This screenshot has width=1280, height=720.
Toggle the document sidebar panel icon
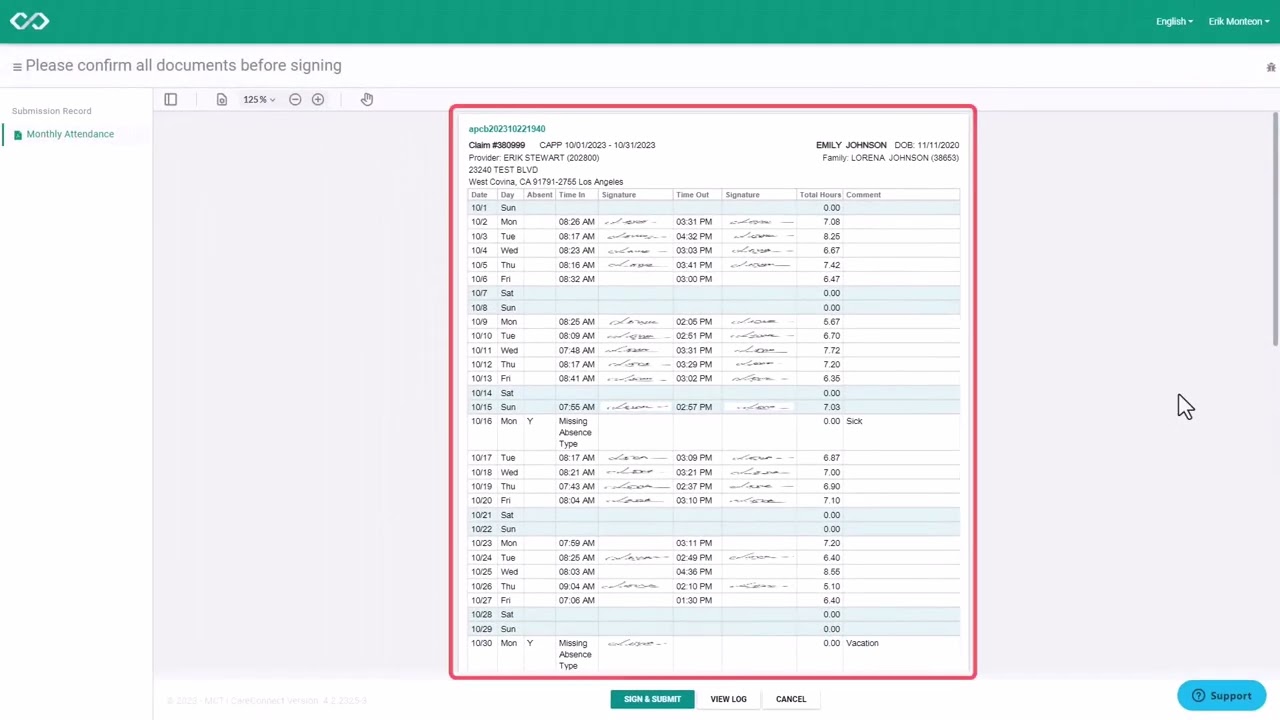pos(170,100)
